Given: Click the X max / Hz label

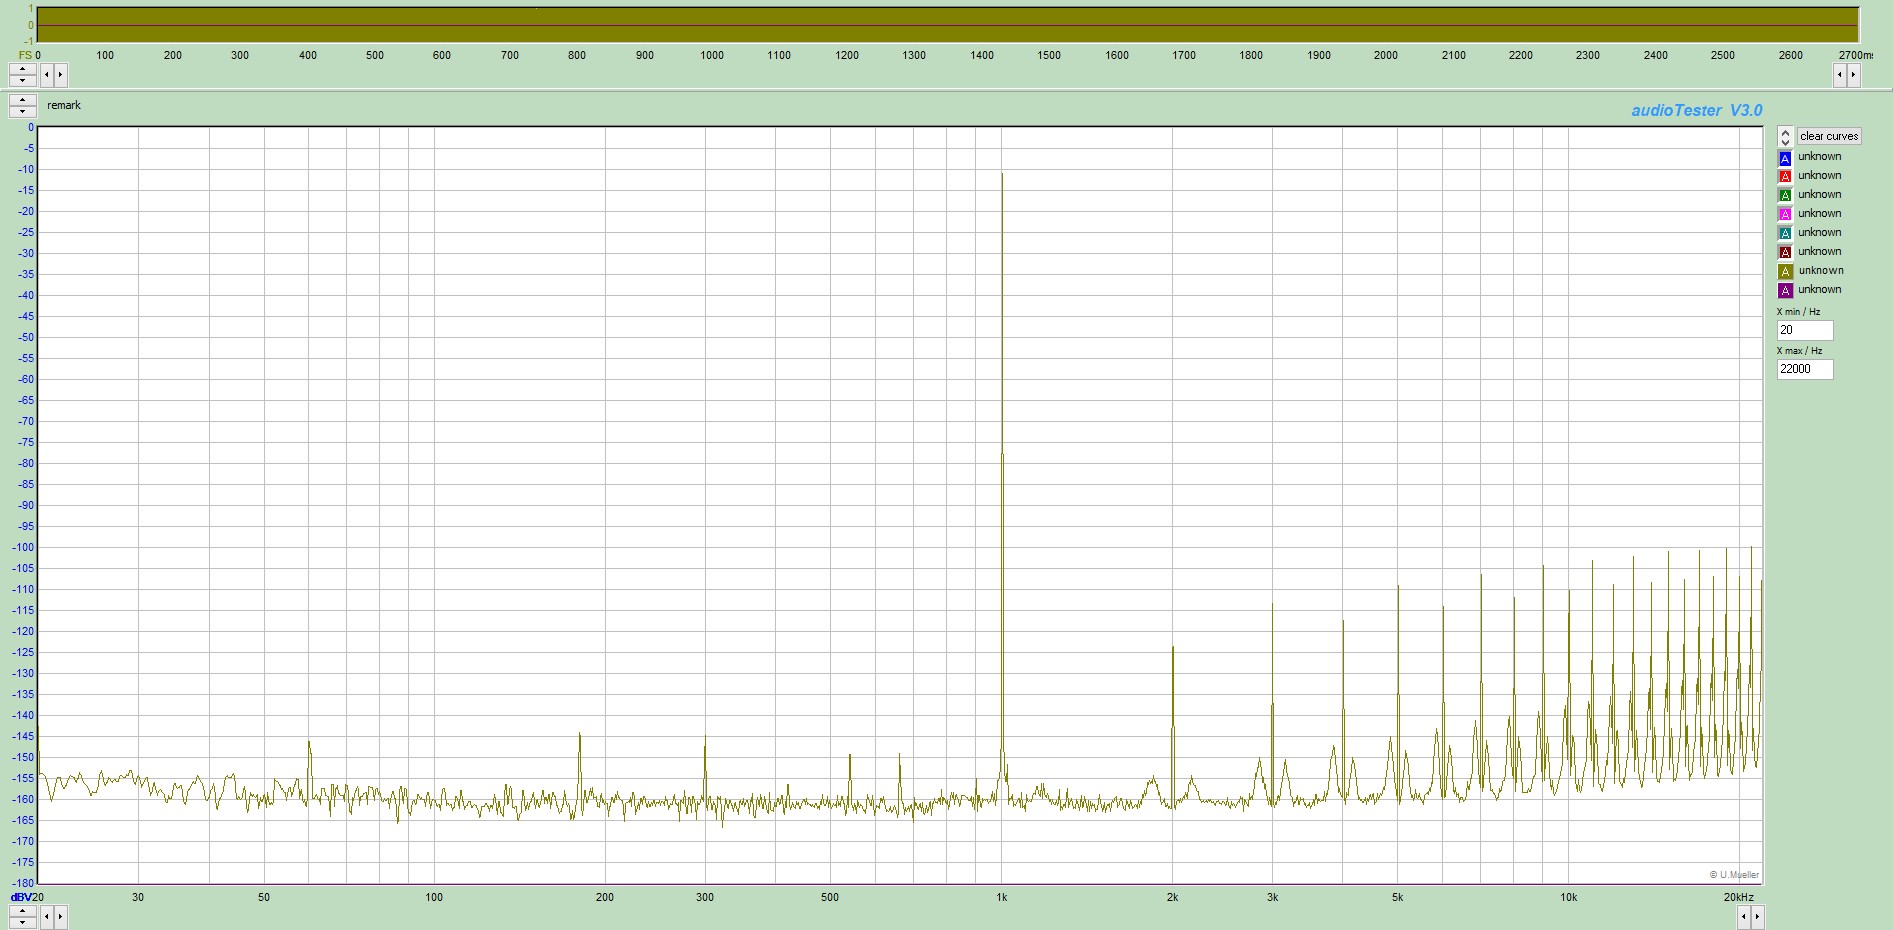Looking at the screenshot, I should (x=1799, y=351).
